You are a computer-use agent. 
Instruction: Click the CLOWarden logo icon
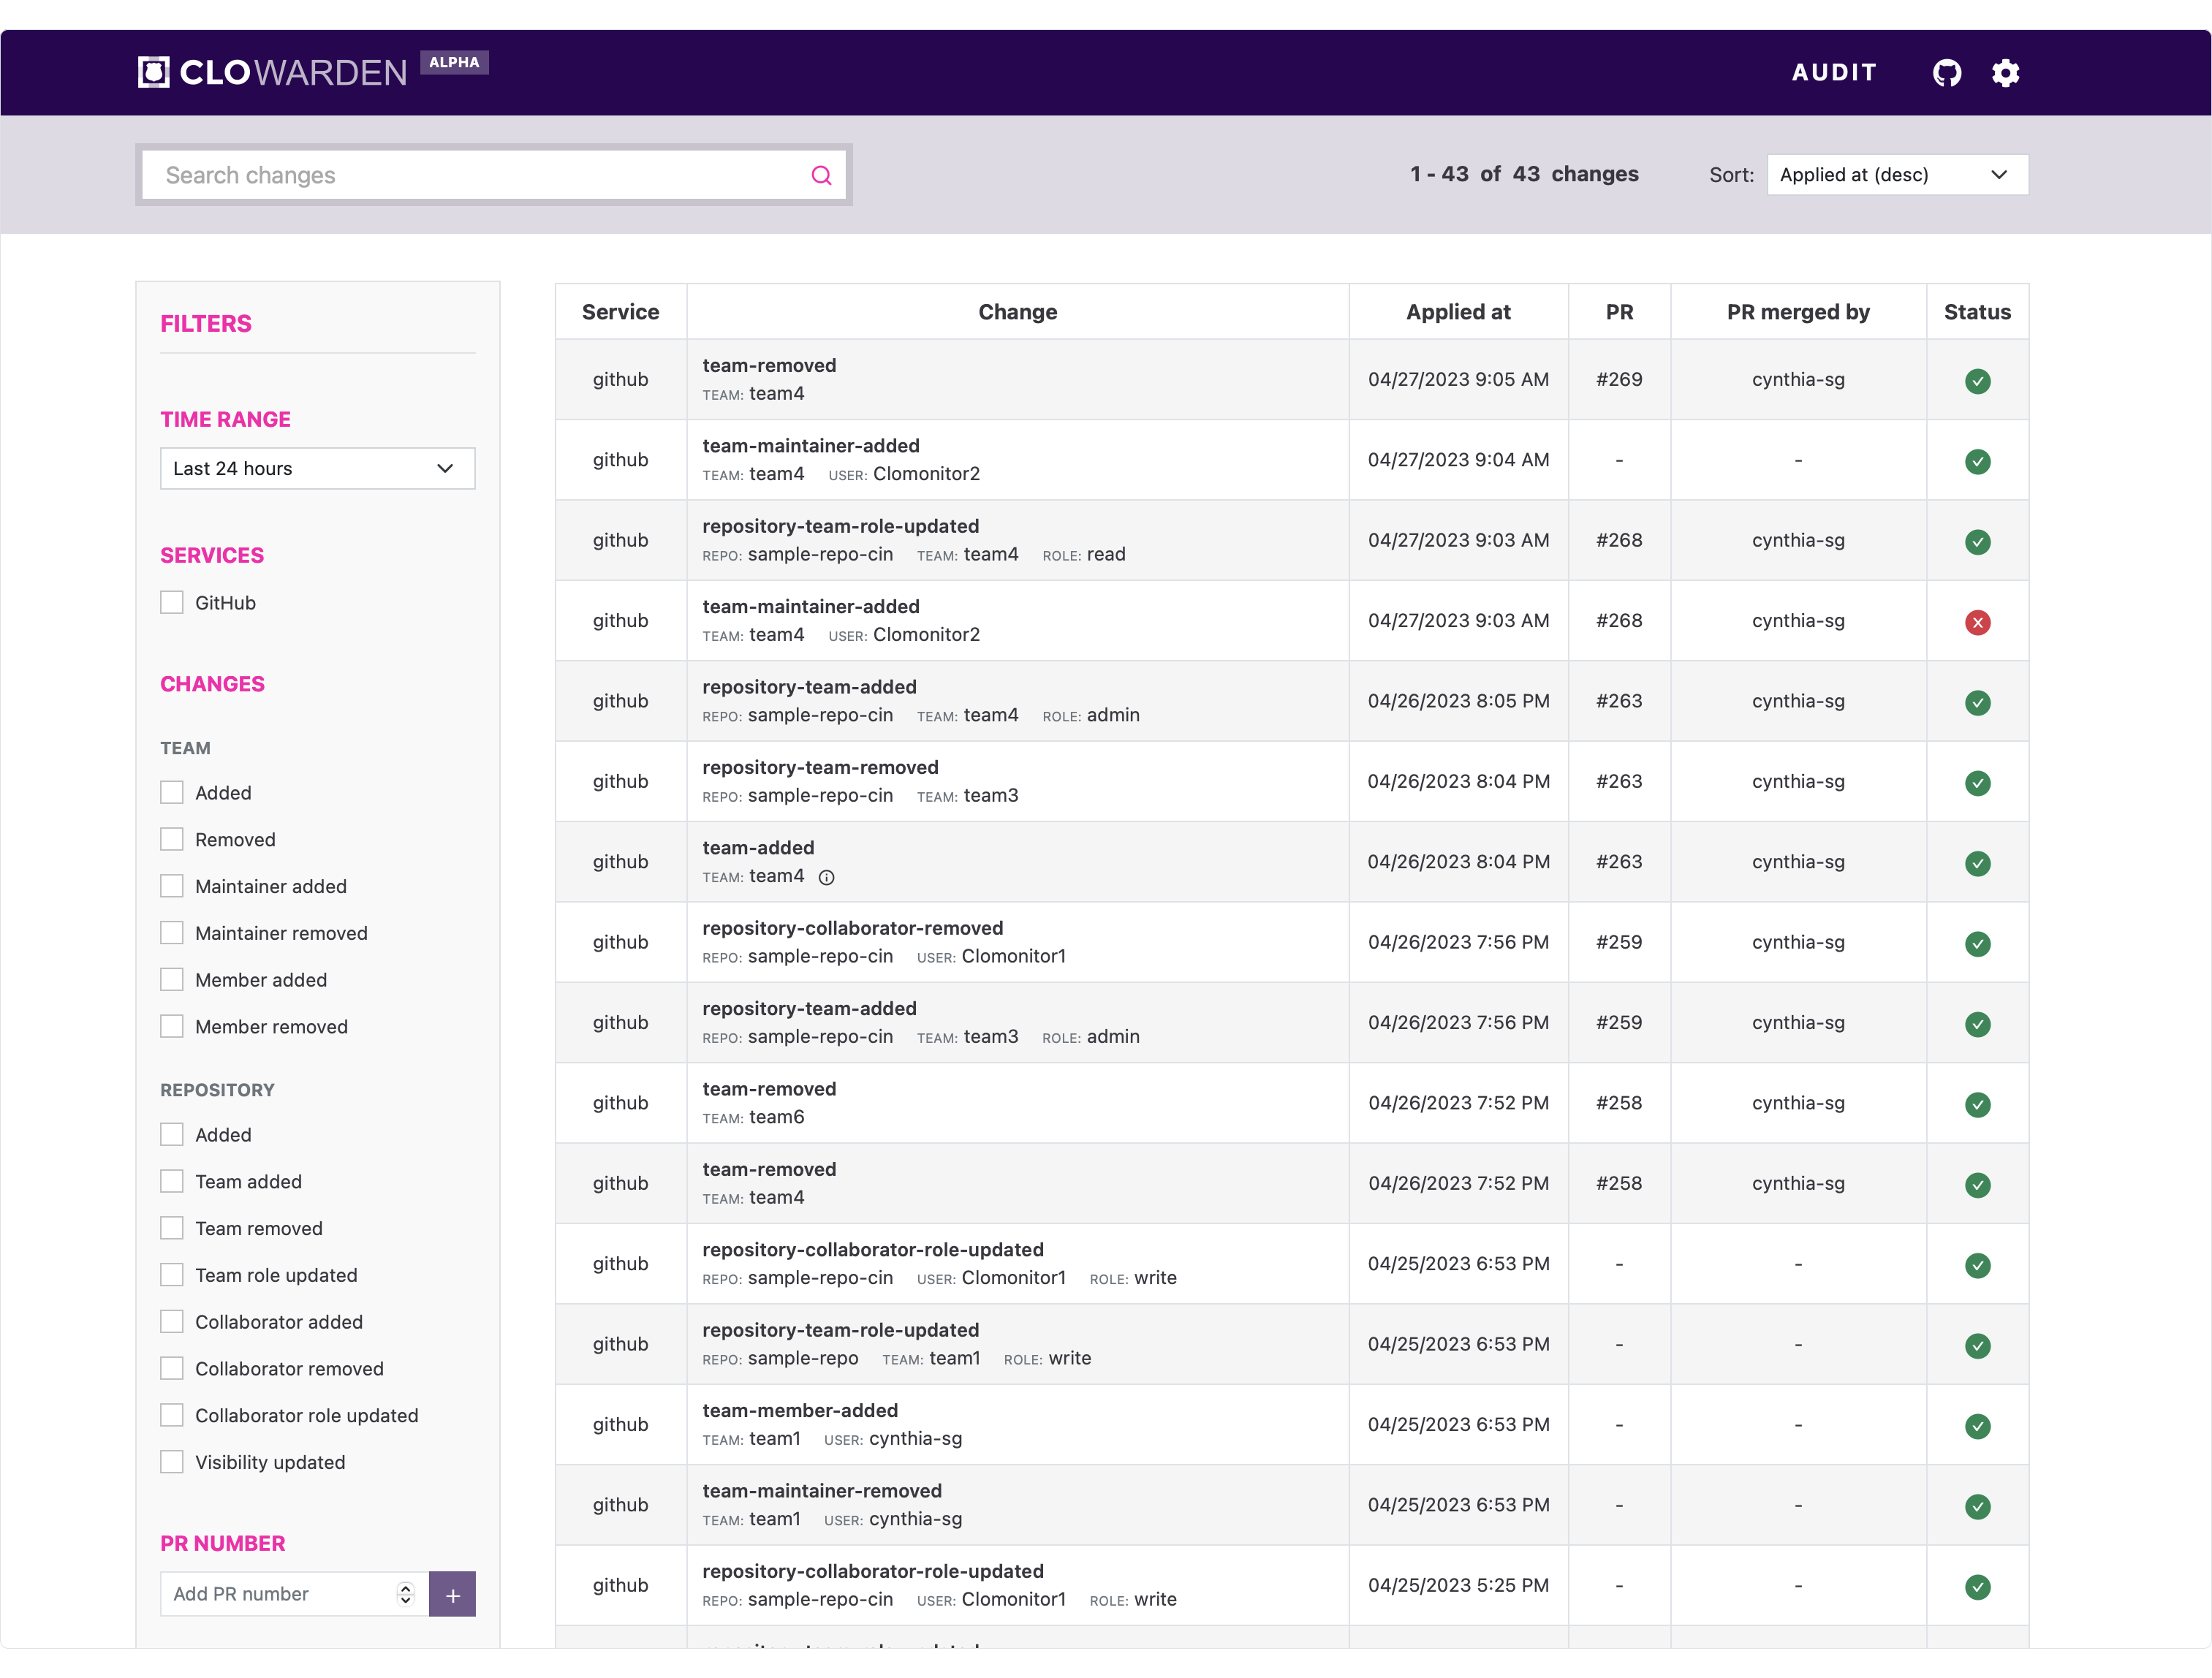154,72
